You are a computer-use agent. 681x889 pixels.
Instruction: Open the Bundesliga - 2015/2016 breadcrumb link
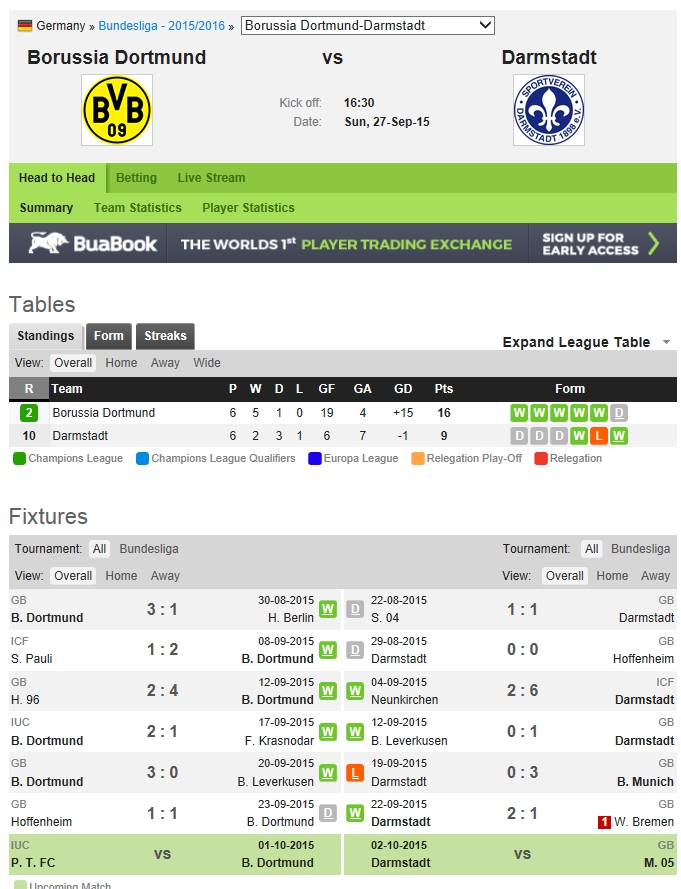point(161,26)
